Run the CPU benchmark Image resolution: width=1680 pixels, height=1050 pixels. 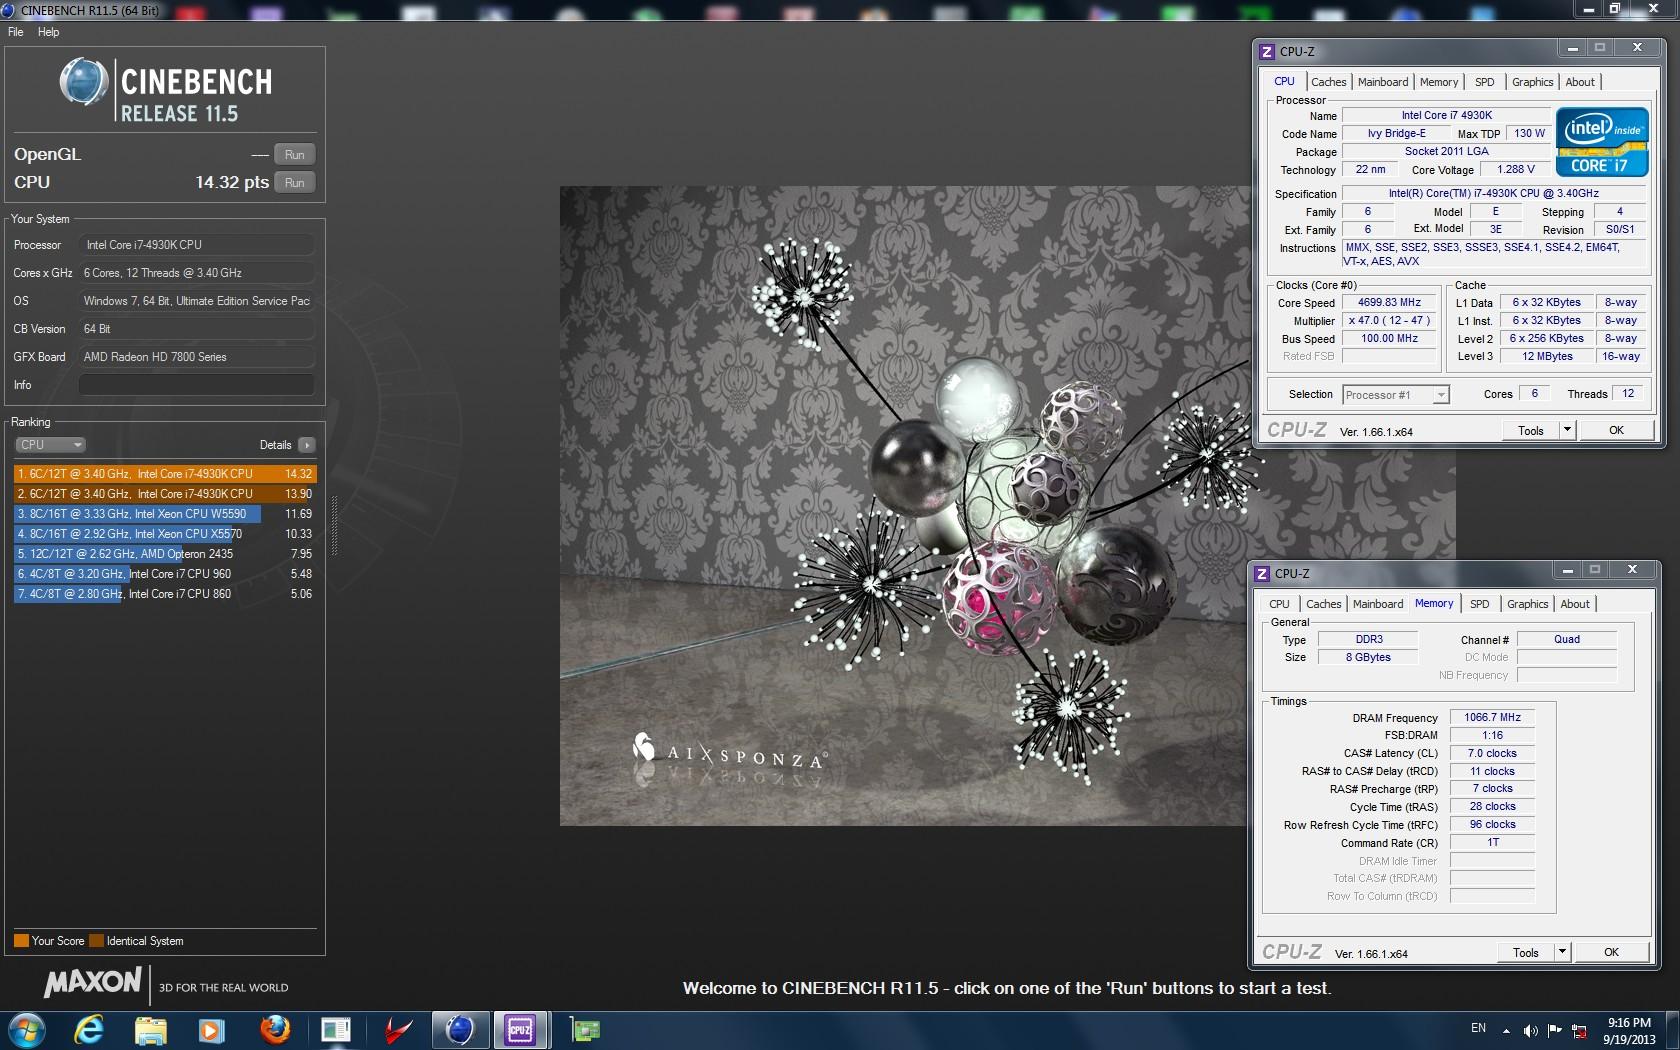pyautogui.click(x=294, y=183)
